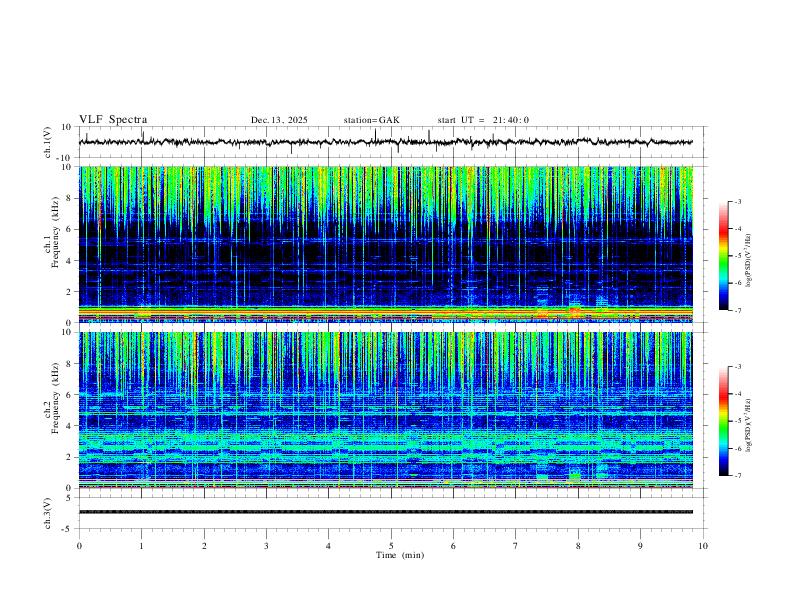The width and height of the screenshot is (792, 612).
Task: Click time axis tick label "10"
Action: click(x=703, y=546)
